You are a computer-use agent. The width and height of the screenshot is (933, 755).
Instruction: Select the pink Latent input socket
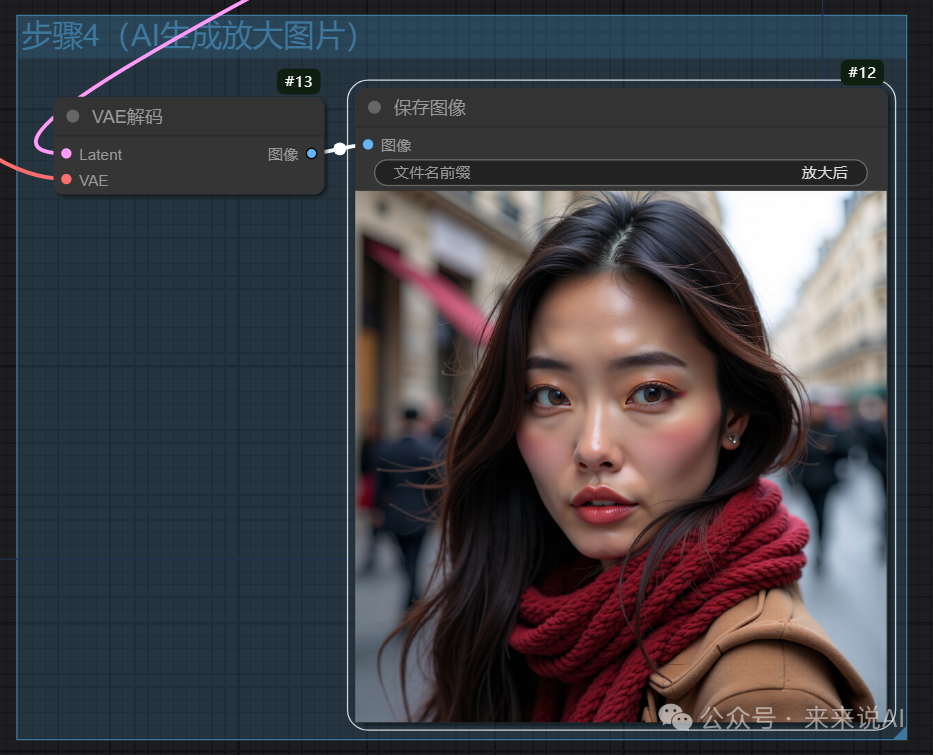click(x=67, y=153)
